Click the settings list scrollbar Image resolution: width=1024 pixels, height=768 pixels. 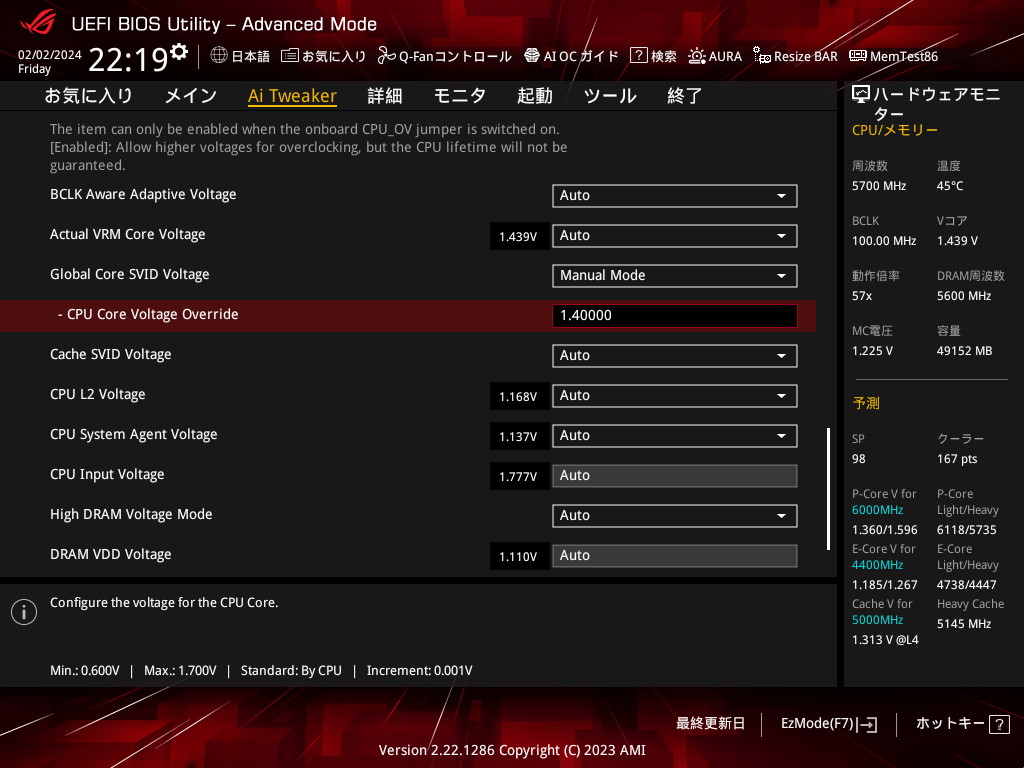pos(828,488)
